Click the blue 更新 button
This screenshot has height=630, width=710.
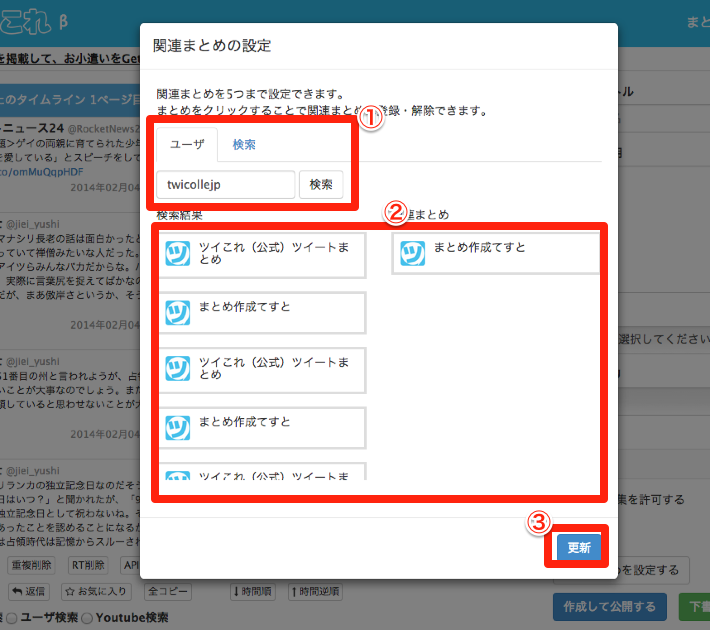tap(579, 547)
